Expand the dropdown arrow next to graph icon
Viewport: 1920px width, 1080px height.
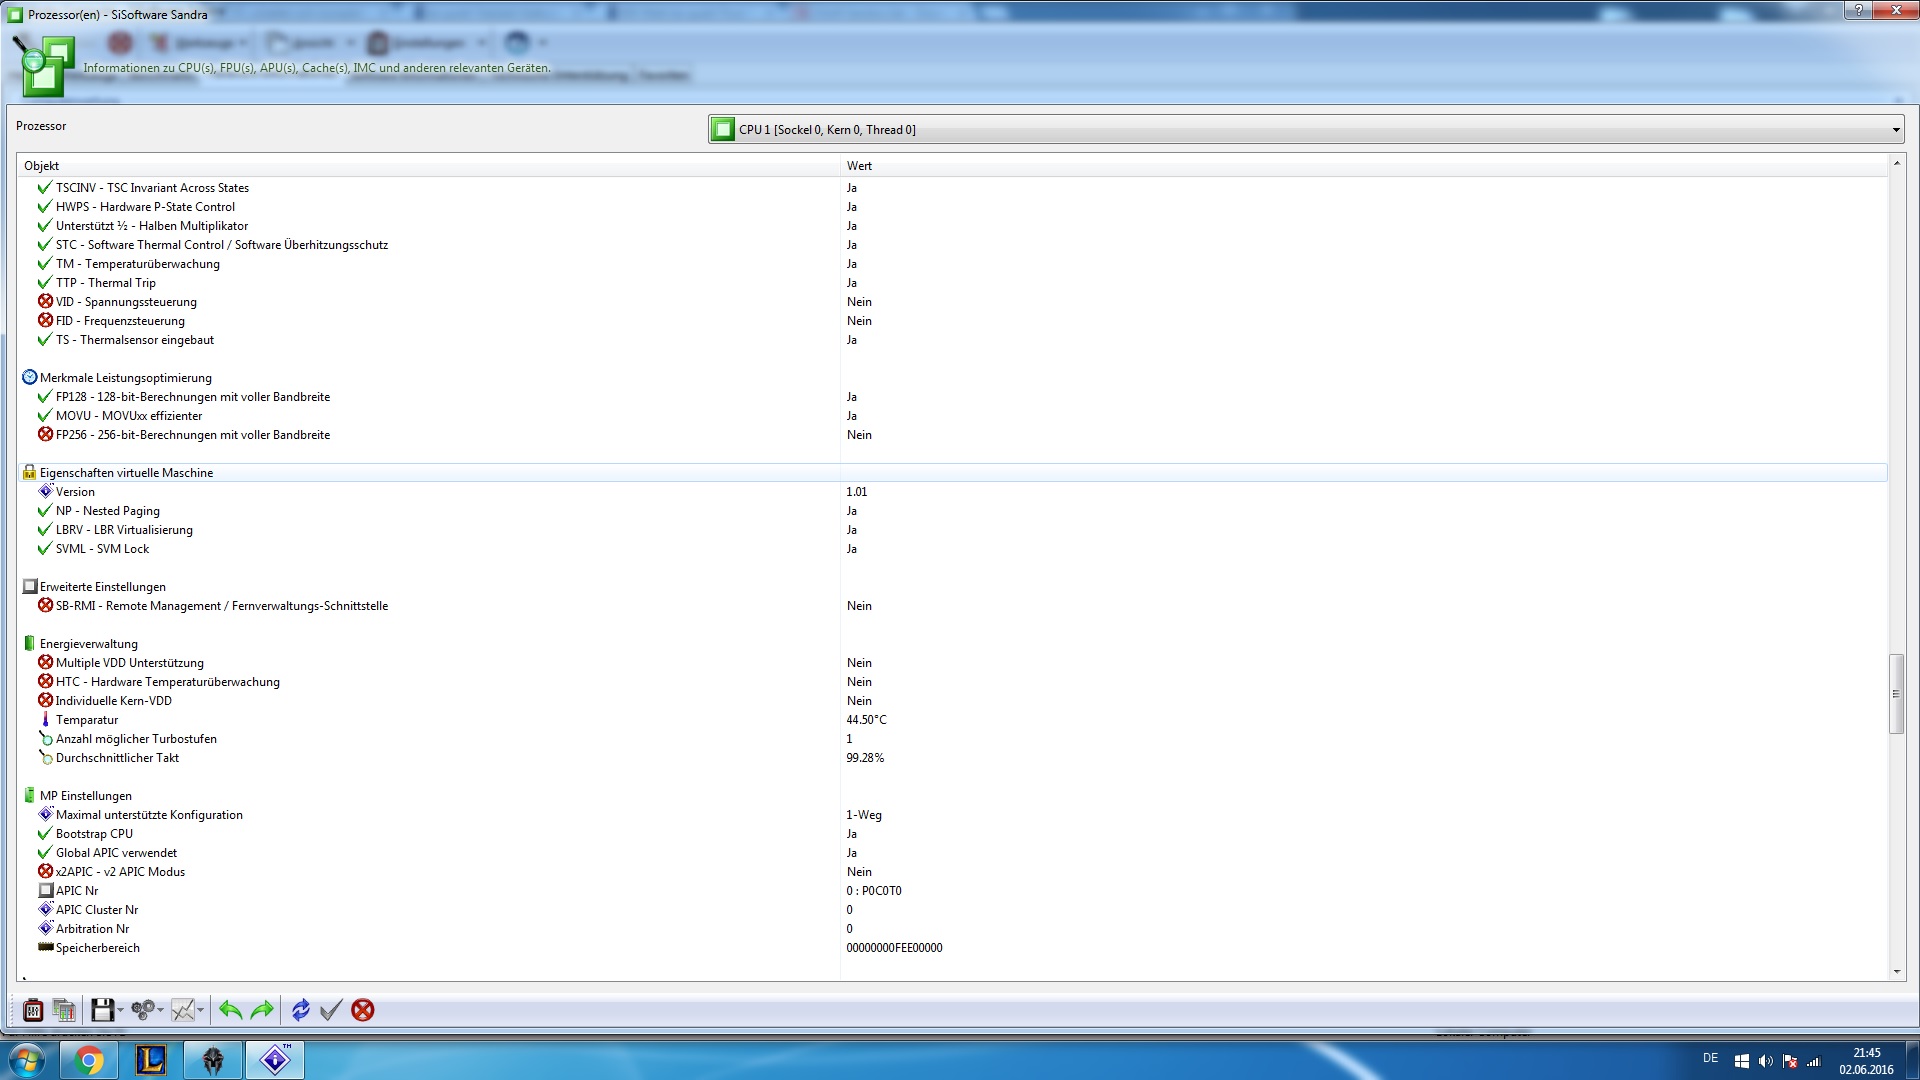201,1010
